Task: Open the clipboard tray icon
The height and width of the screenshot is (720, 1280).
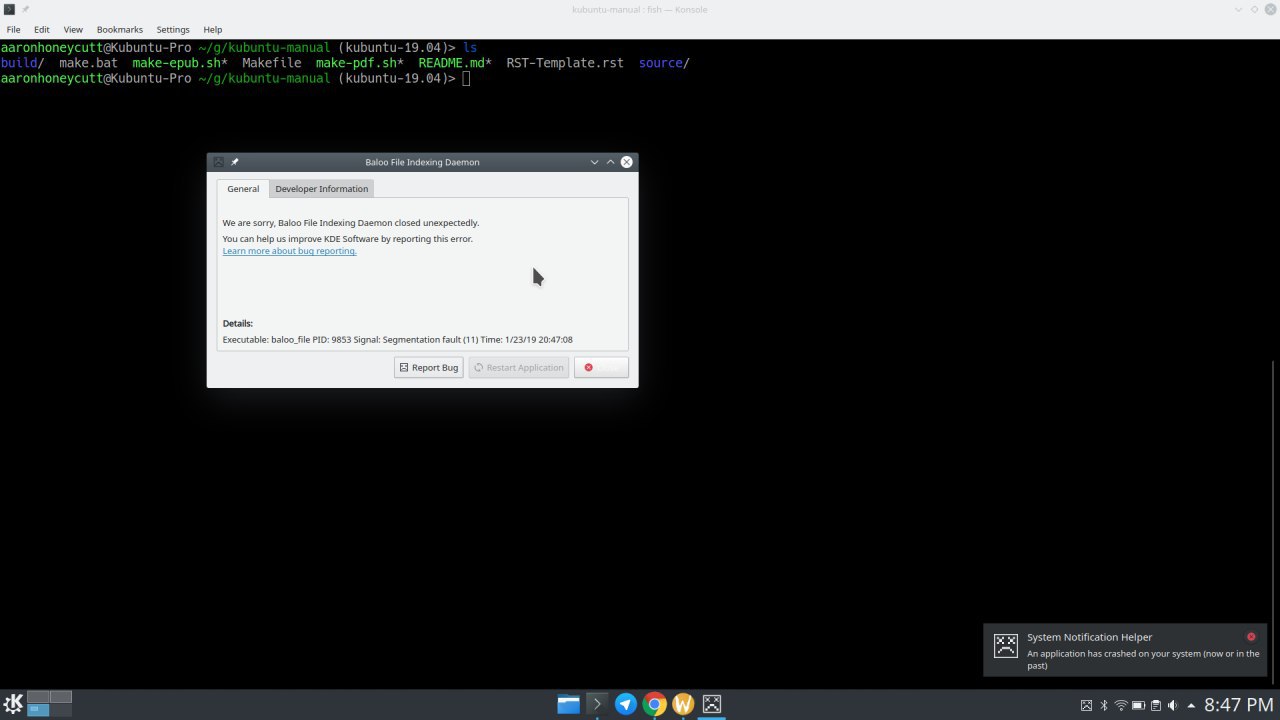Action: click(1155, 705)
